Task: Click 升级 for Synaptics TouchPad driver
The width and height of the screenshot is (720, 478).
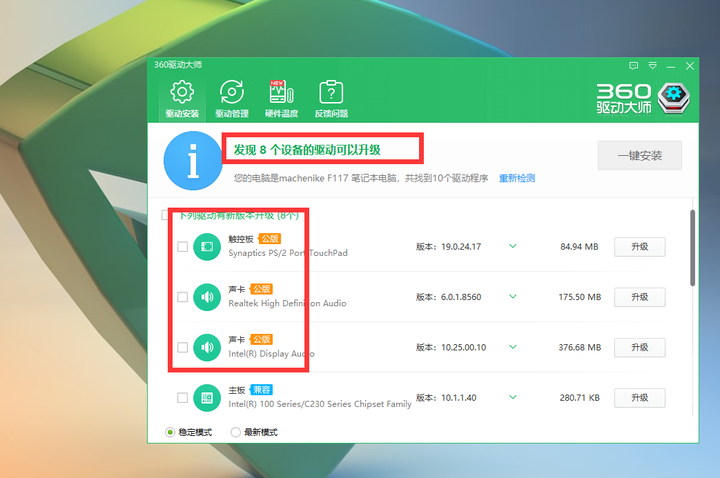Action: pyautogui.click(x=640, y=247)
